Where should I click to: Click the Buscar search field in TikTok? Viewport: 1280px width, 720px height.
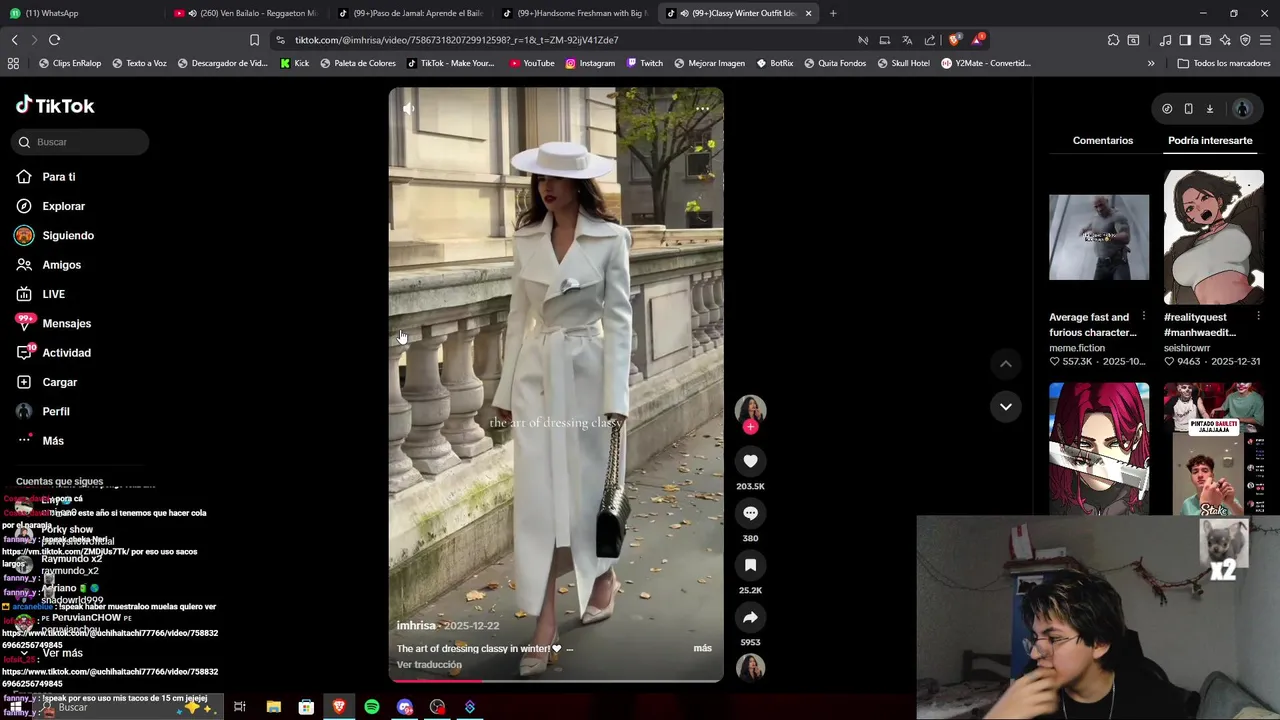click(x=80, y=142)
